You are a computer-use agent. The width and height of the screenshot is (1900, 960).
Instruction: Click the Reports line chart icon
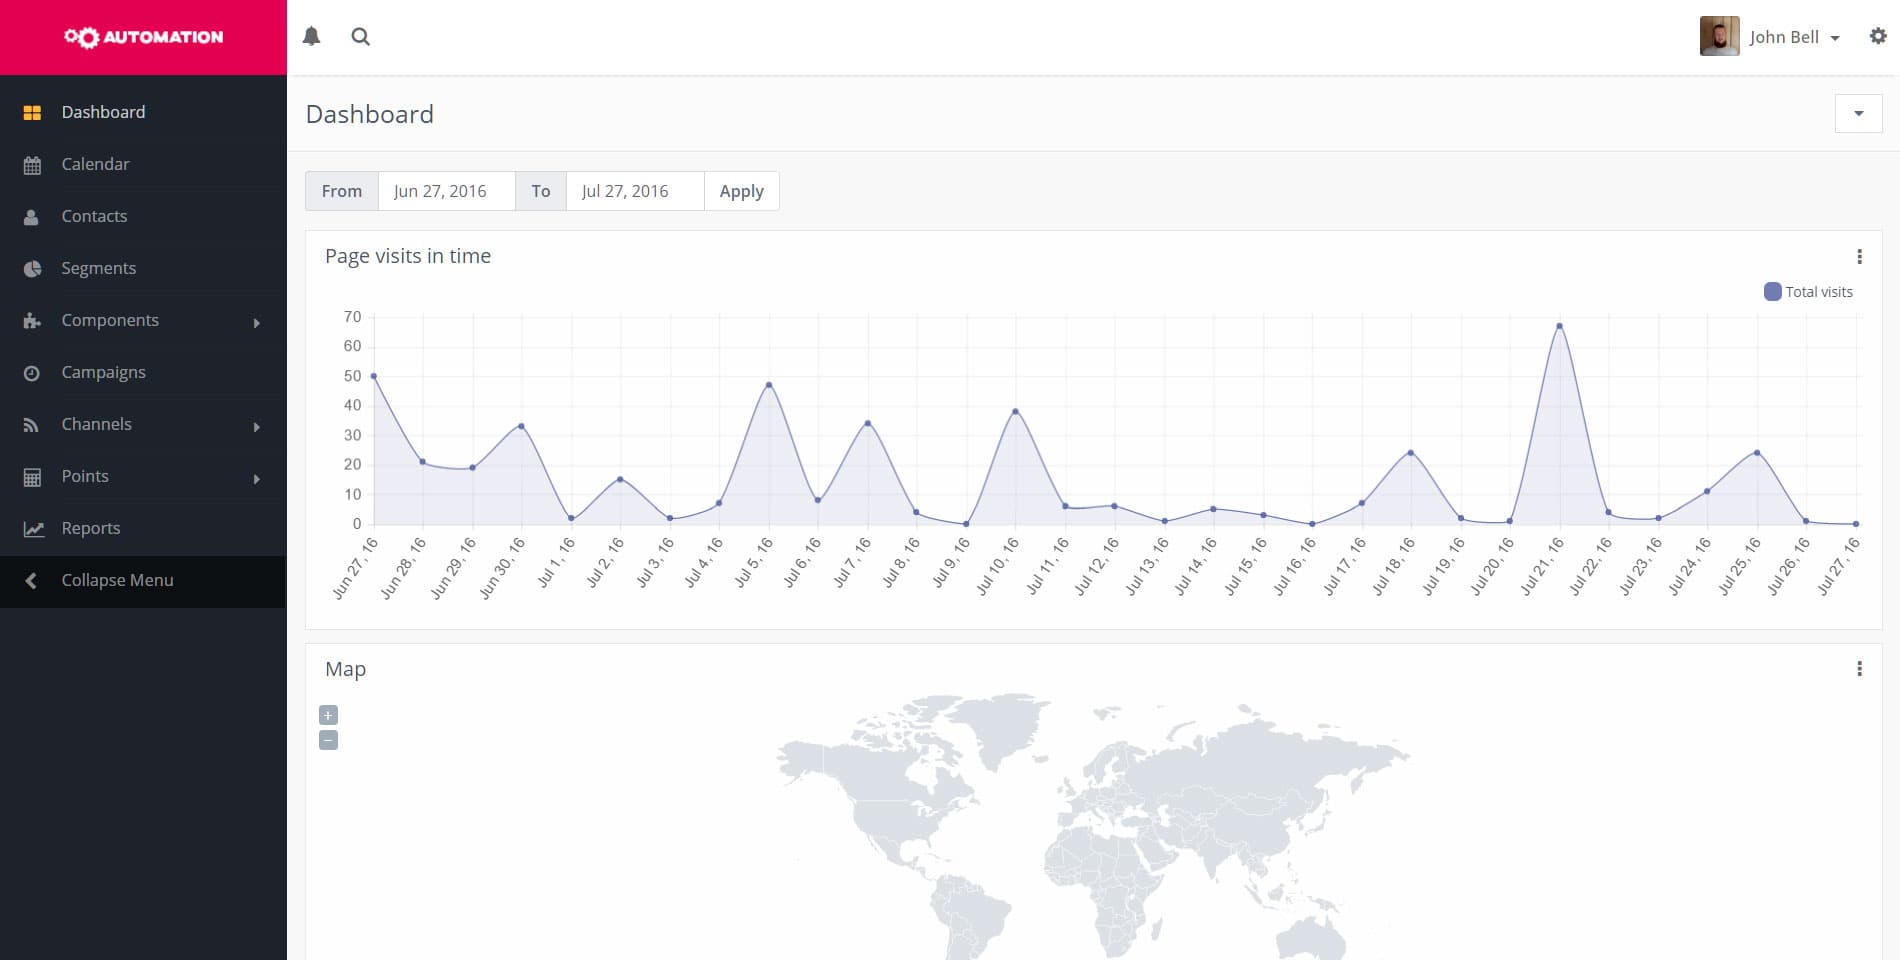pos(33,529)
